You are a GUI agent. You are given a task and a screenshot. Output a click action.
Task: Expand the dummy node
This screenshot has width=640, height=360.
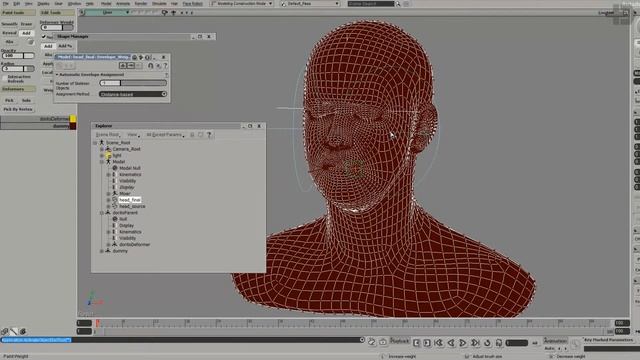point(102,251)
